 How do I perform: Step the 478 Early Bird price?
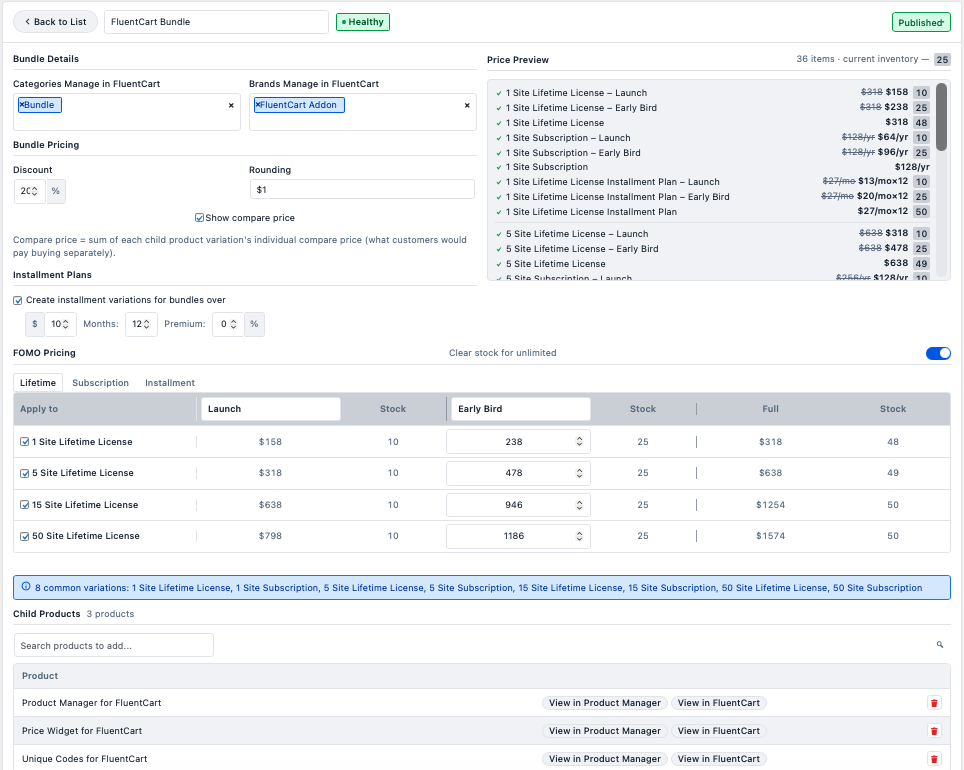click(579, 473)
